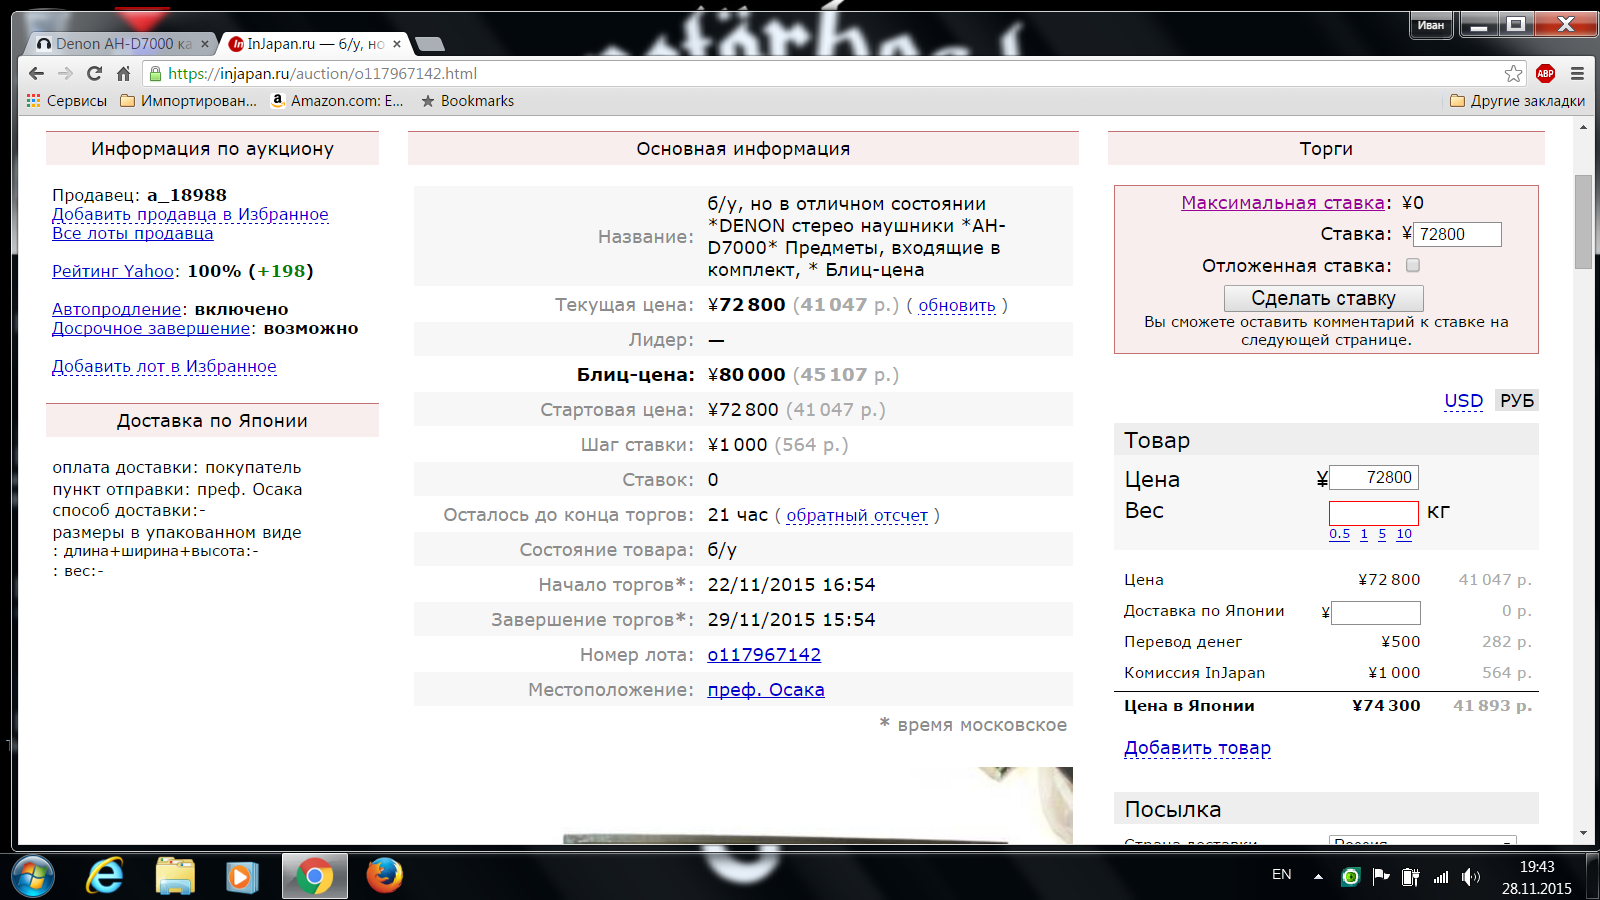The width and height of the screenshot is (1600, 900).
Task: Open the Сервисы apps shortcut
Action: tap(67, 101)
